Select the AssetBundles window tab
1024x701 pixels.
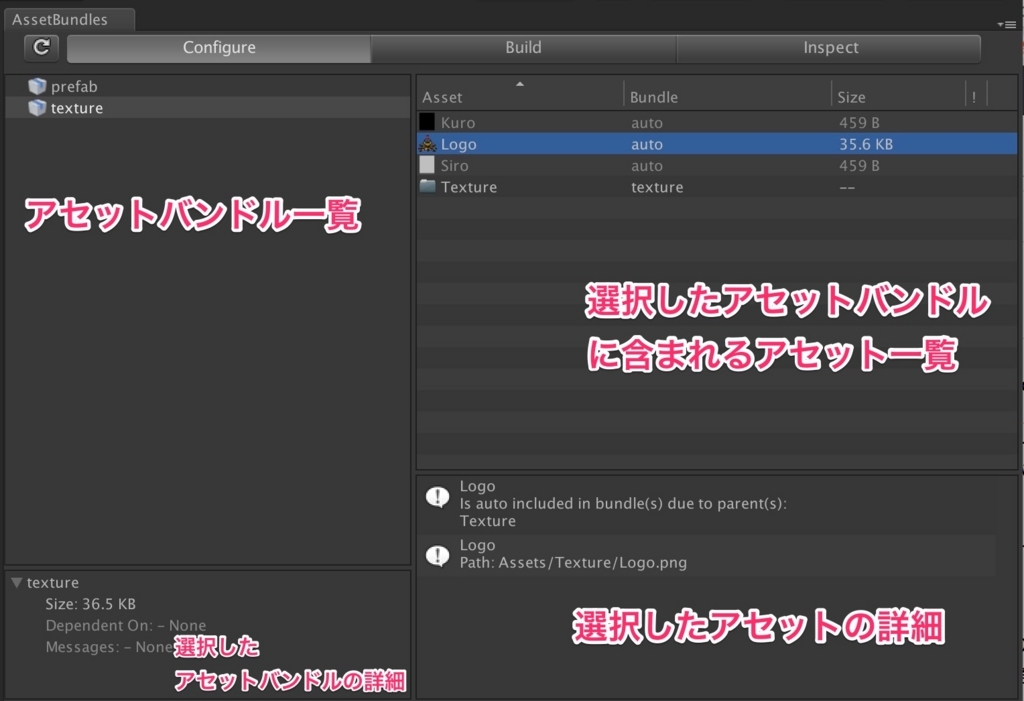tap(64, 19)
